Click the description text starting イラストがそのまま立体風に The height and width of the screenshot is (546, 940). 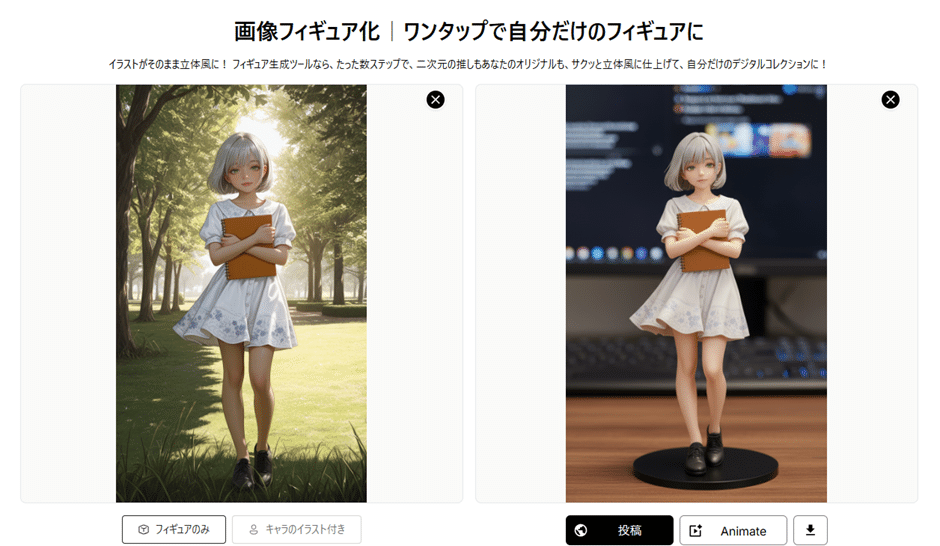(x=468, y=64)
